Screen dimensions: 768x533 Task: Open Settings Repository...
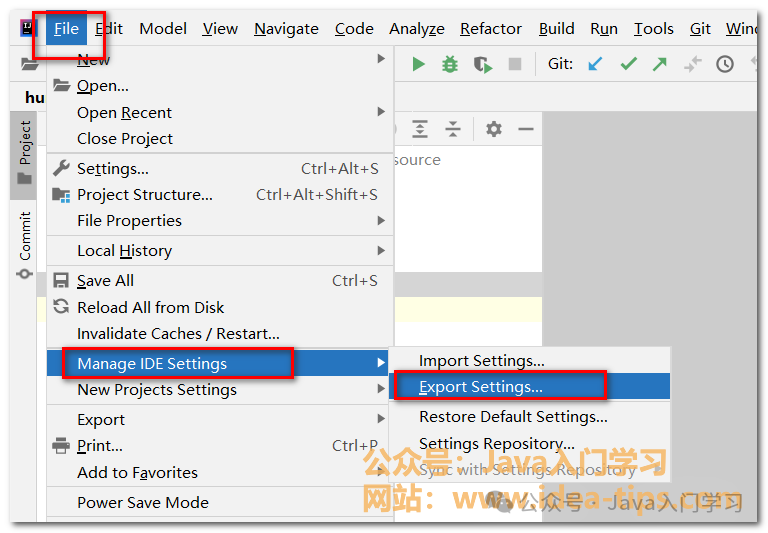[x=530, y=443]
